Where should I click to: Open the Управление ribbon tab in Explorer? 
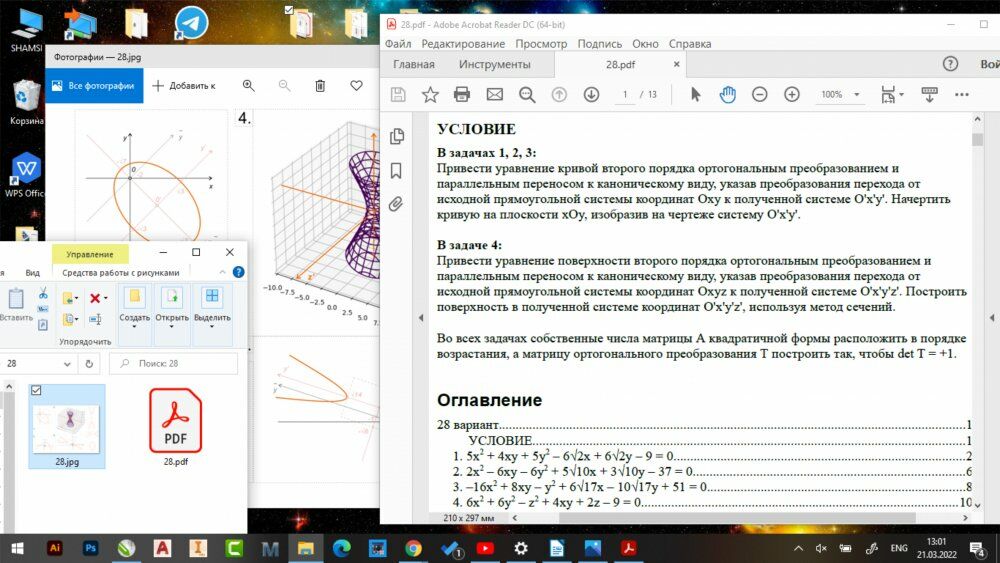point(90,254)
